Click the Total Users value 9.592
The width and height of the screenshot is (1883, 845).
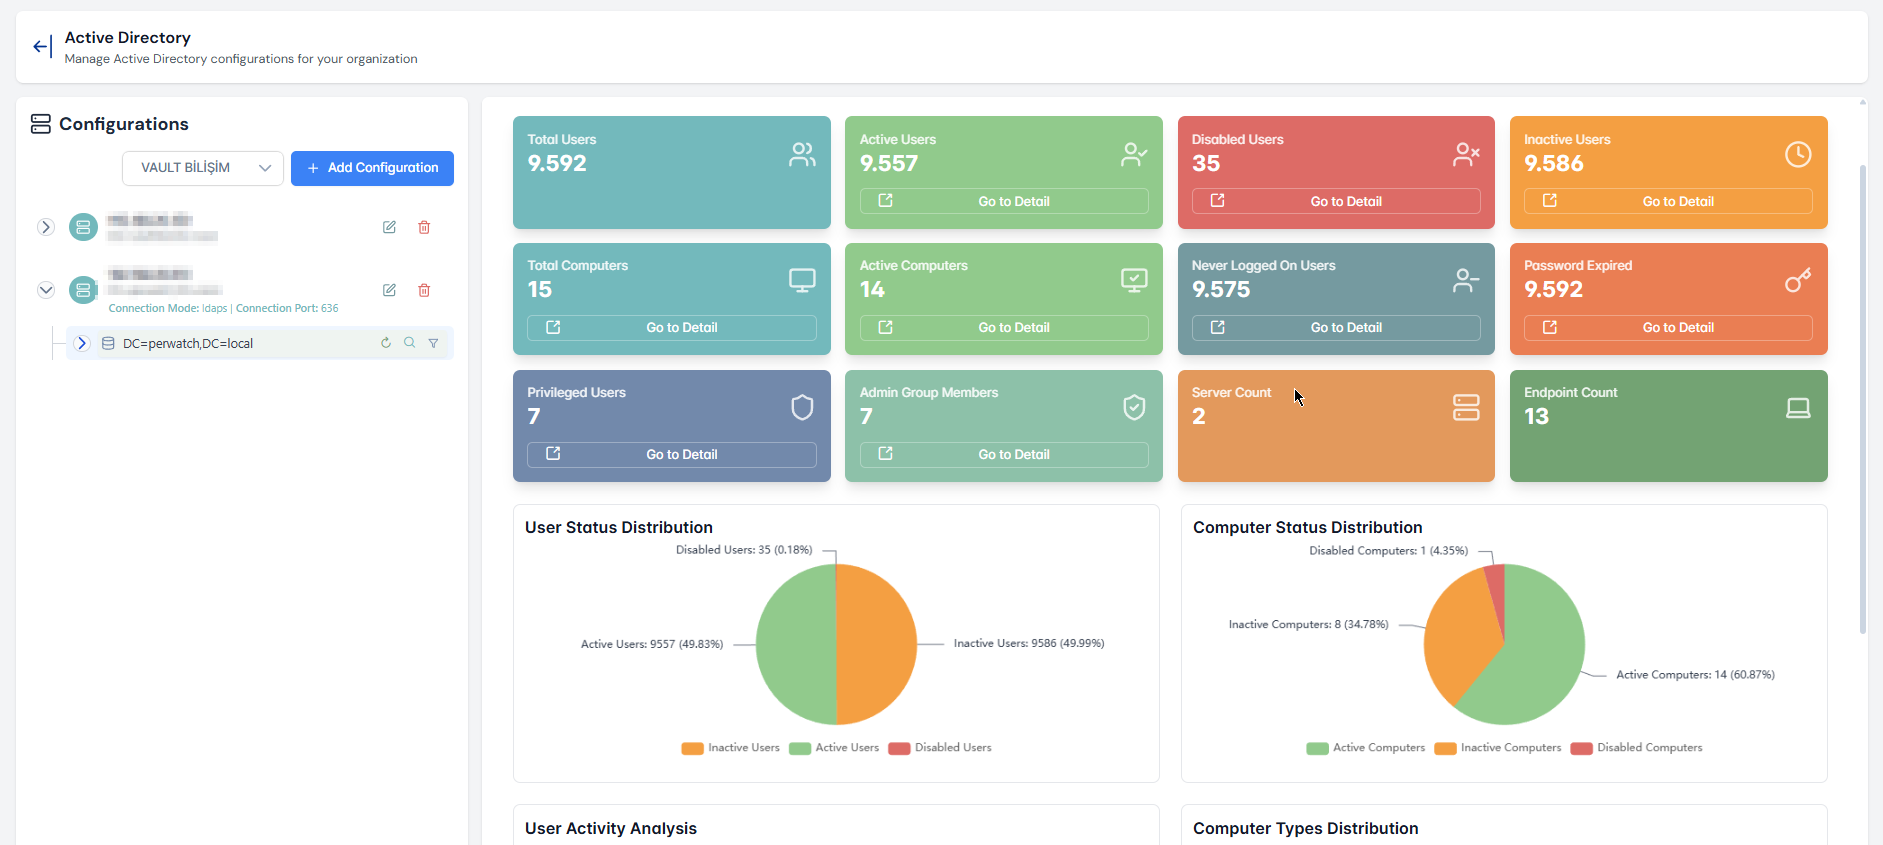557,163
